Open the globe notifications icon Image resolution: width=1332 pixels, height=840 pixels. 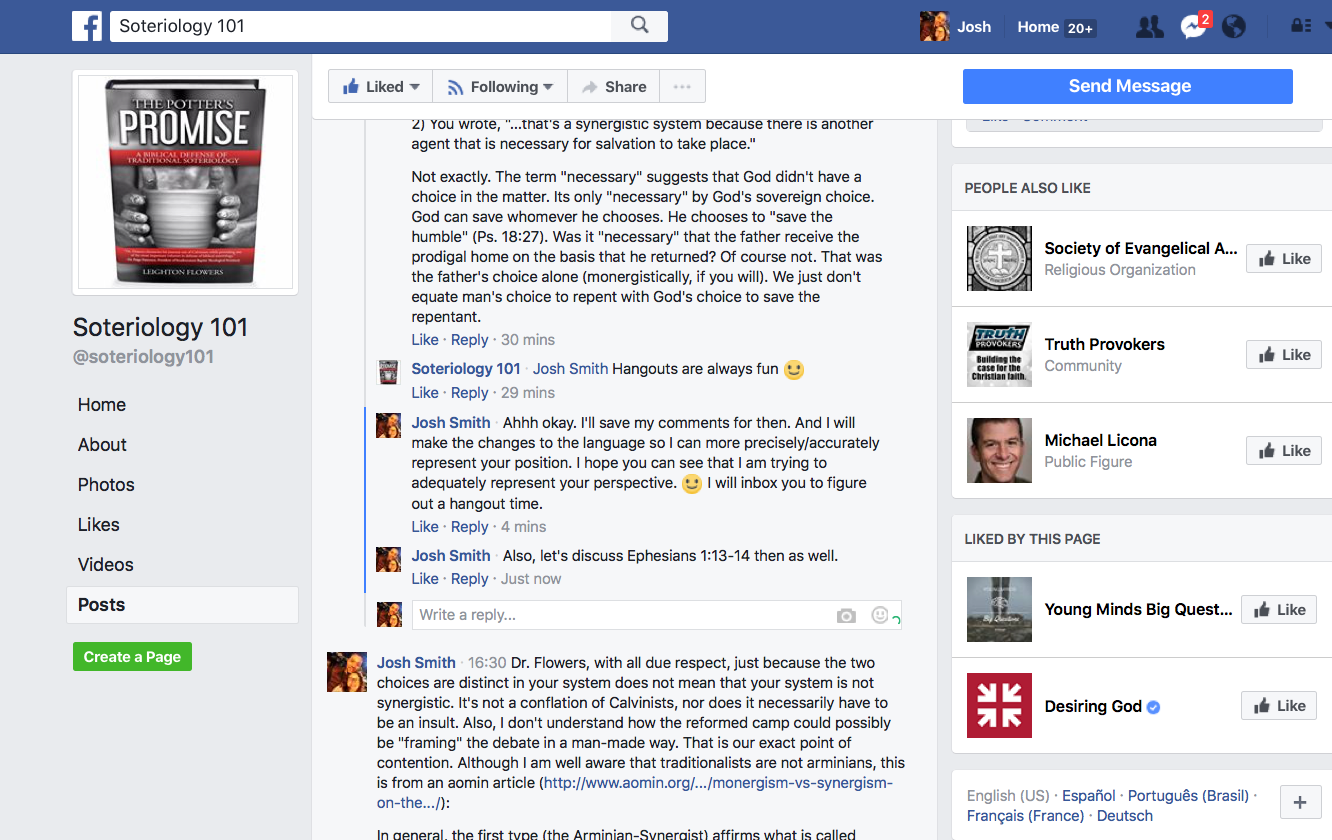coord(1234,27)
